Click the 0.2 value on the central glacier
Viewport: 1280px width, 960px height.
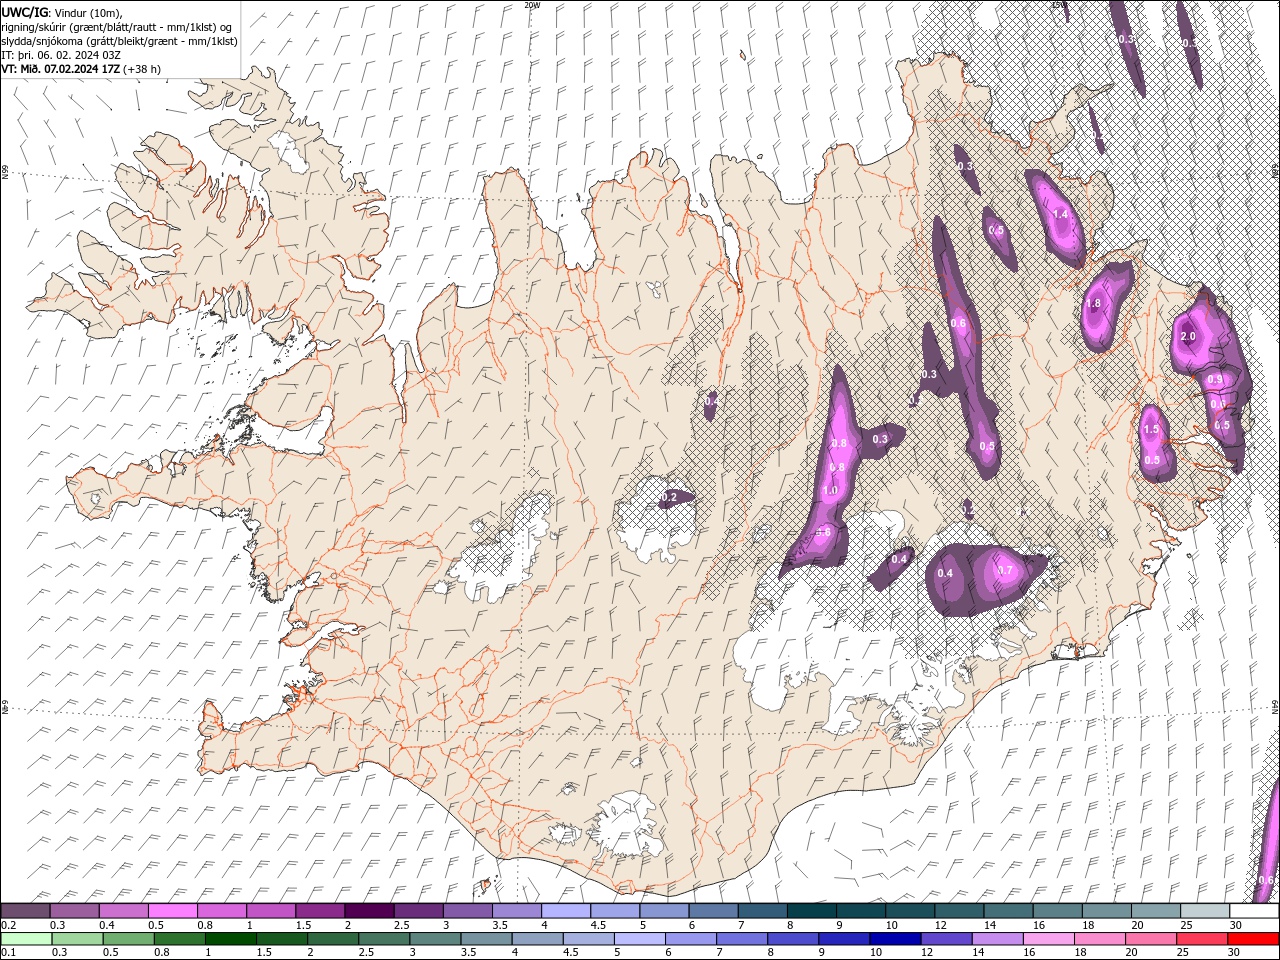click(670, 497)
